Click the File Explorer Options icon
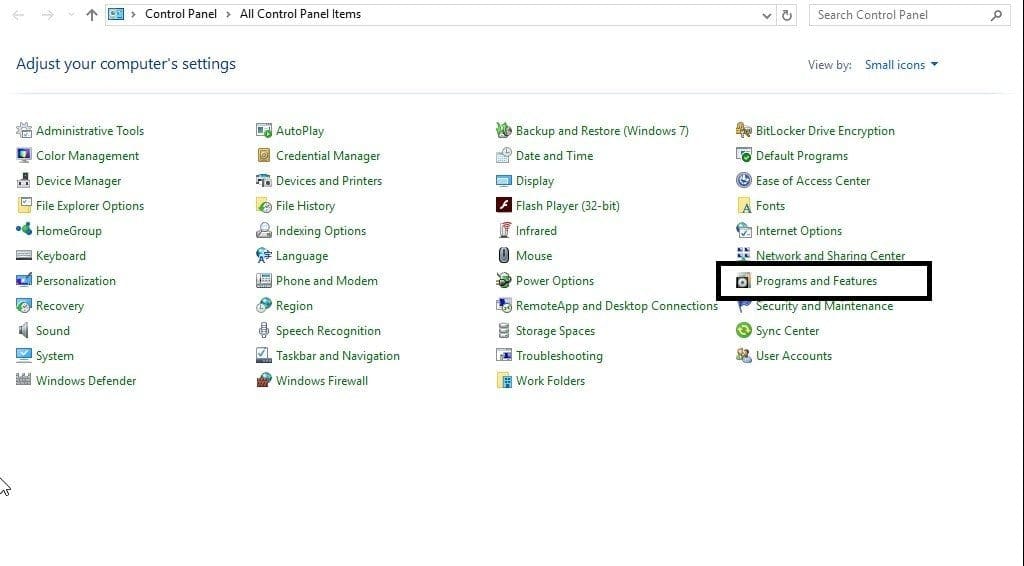Viewport: 1024px width, 566px height. pyautogui.click(x=24, y=205)
